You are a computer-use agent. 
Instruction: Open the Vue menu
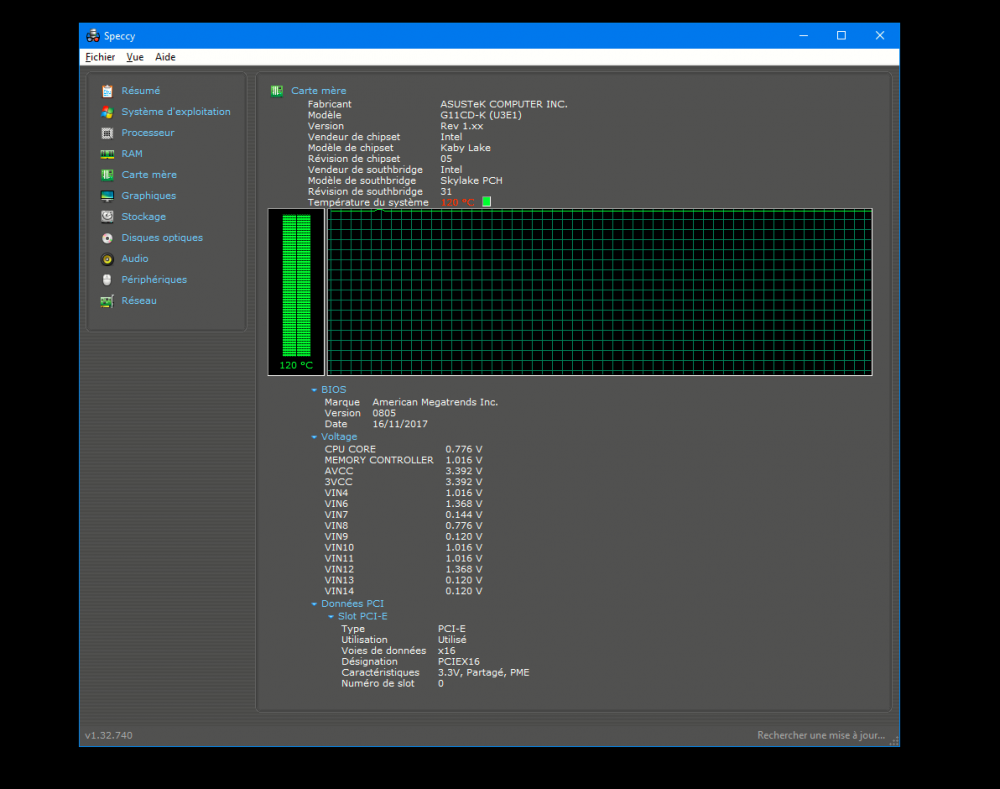pos(135,58)
